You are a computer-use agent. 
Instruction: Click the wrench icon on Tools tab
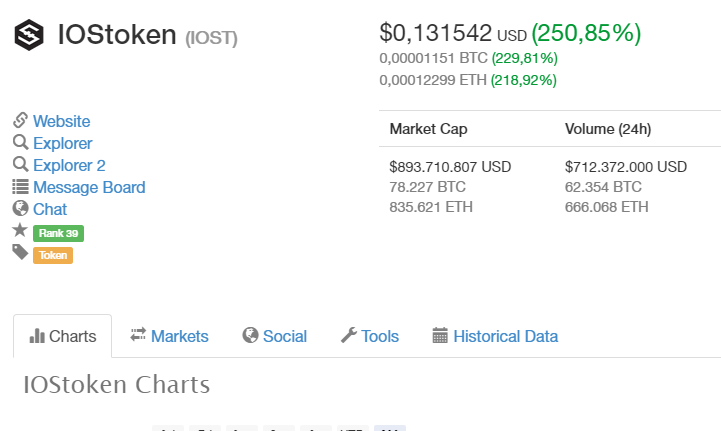(x=349, y=336)
